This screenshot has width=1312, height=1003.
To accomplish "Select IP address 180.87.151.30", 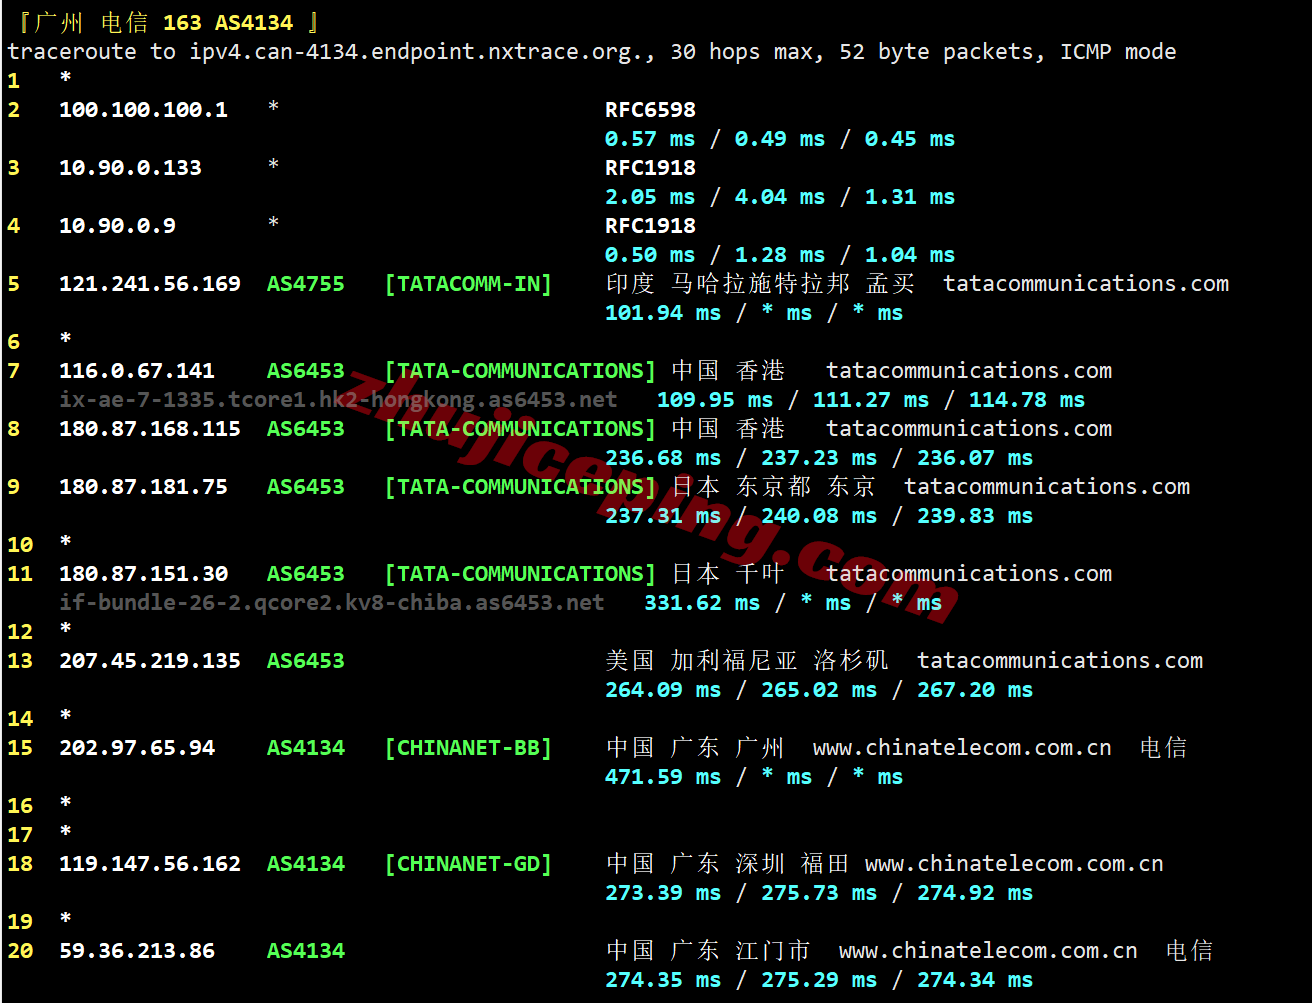I will 143,574.
